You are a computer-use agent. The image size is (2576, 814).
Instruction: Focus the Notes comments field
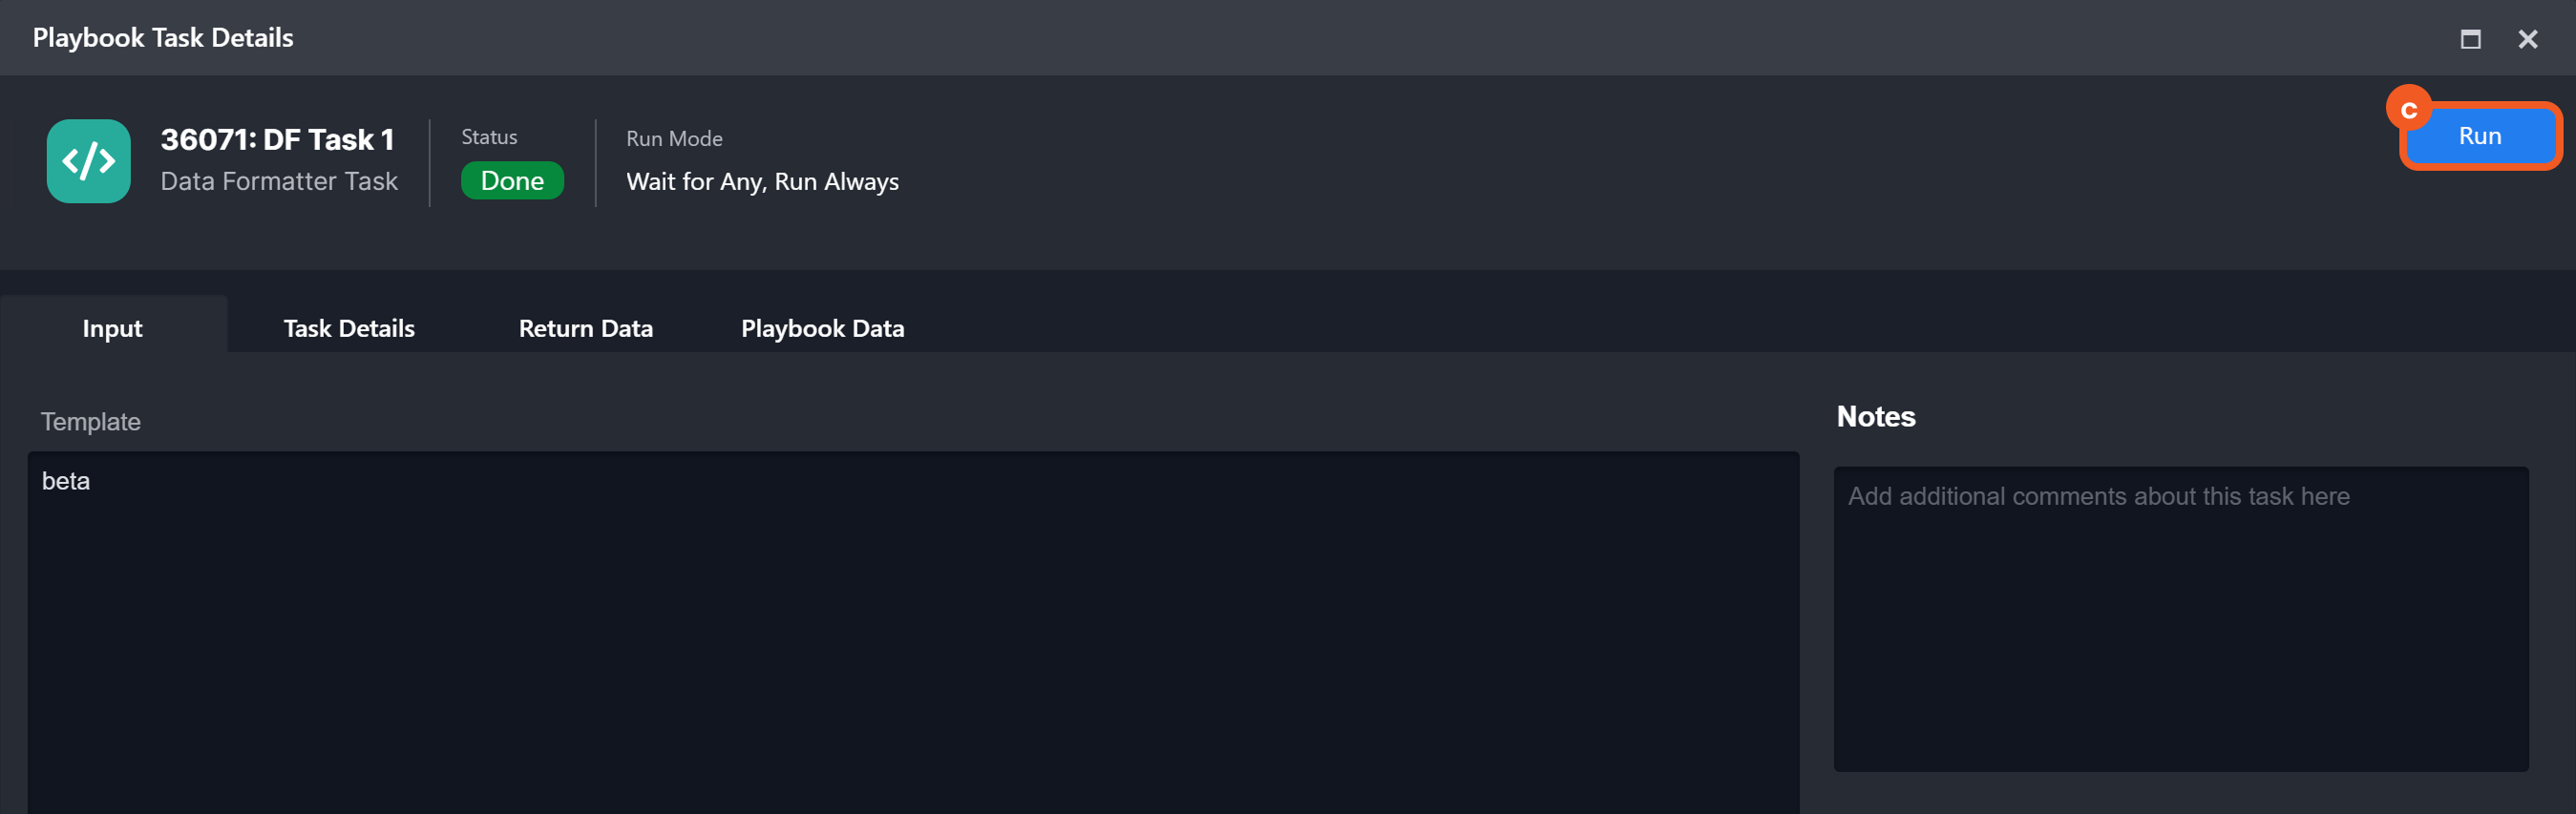[2180, 620]
